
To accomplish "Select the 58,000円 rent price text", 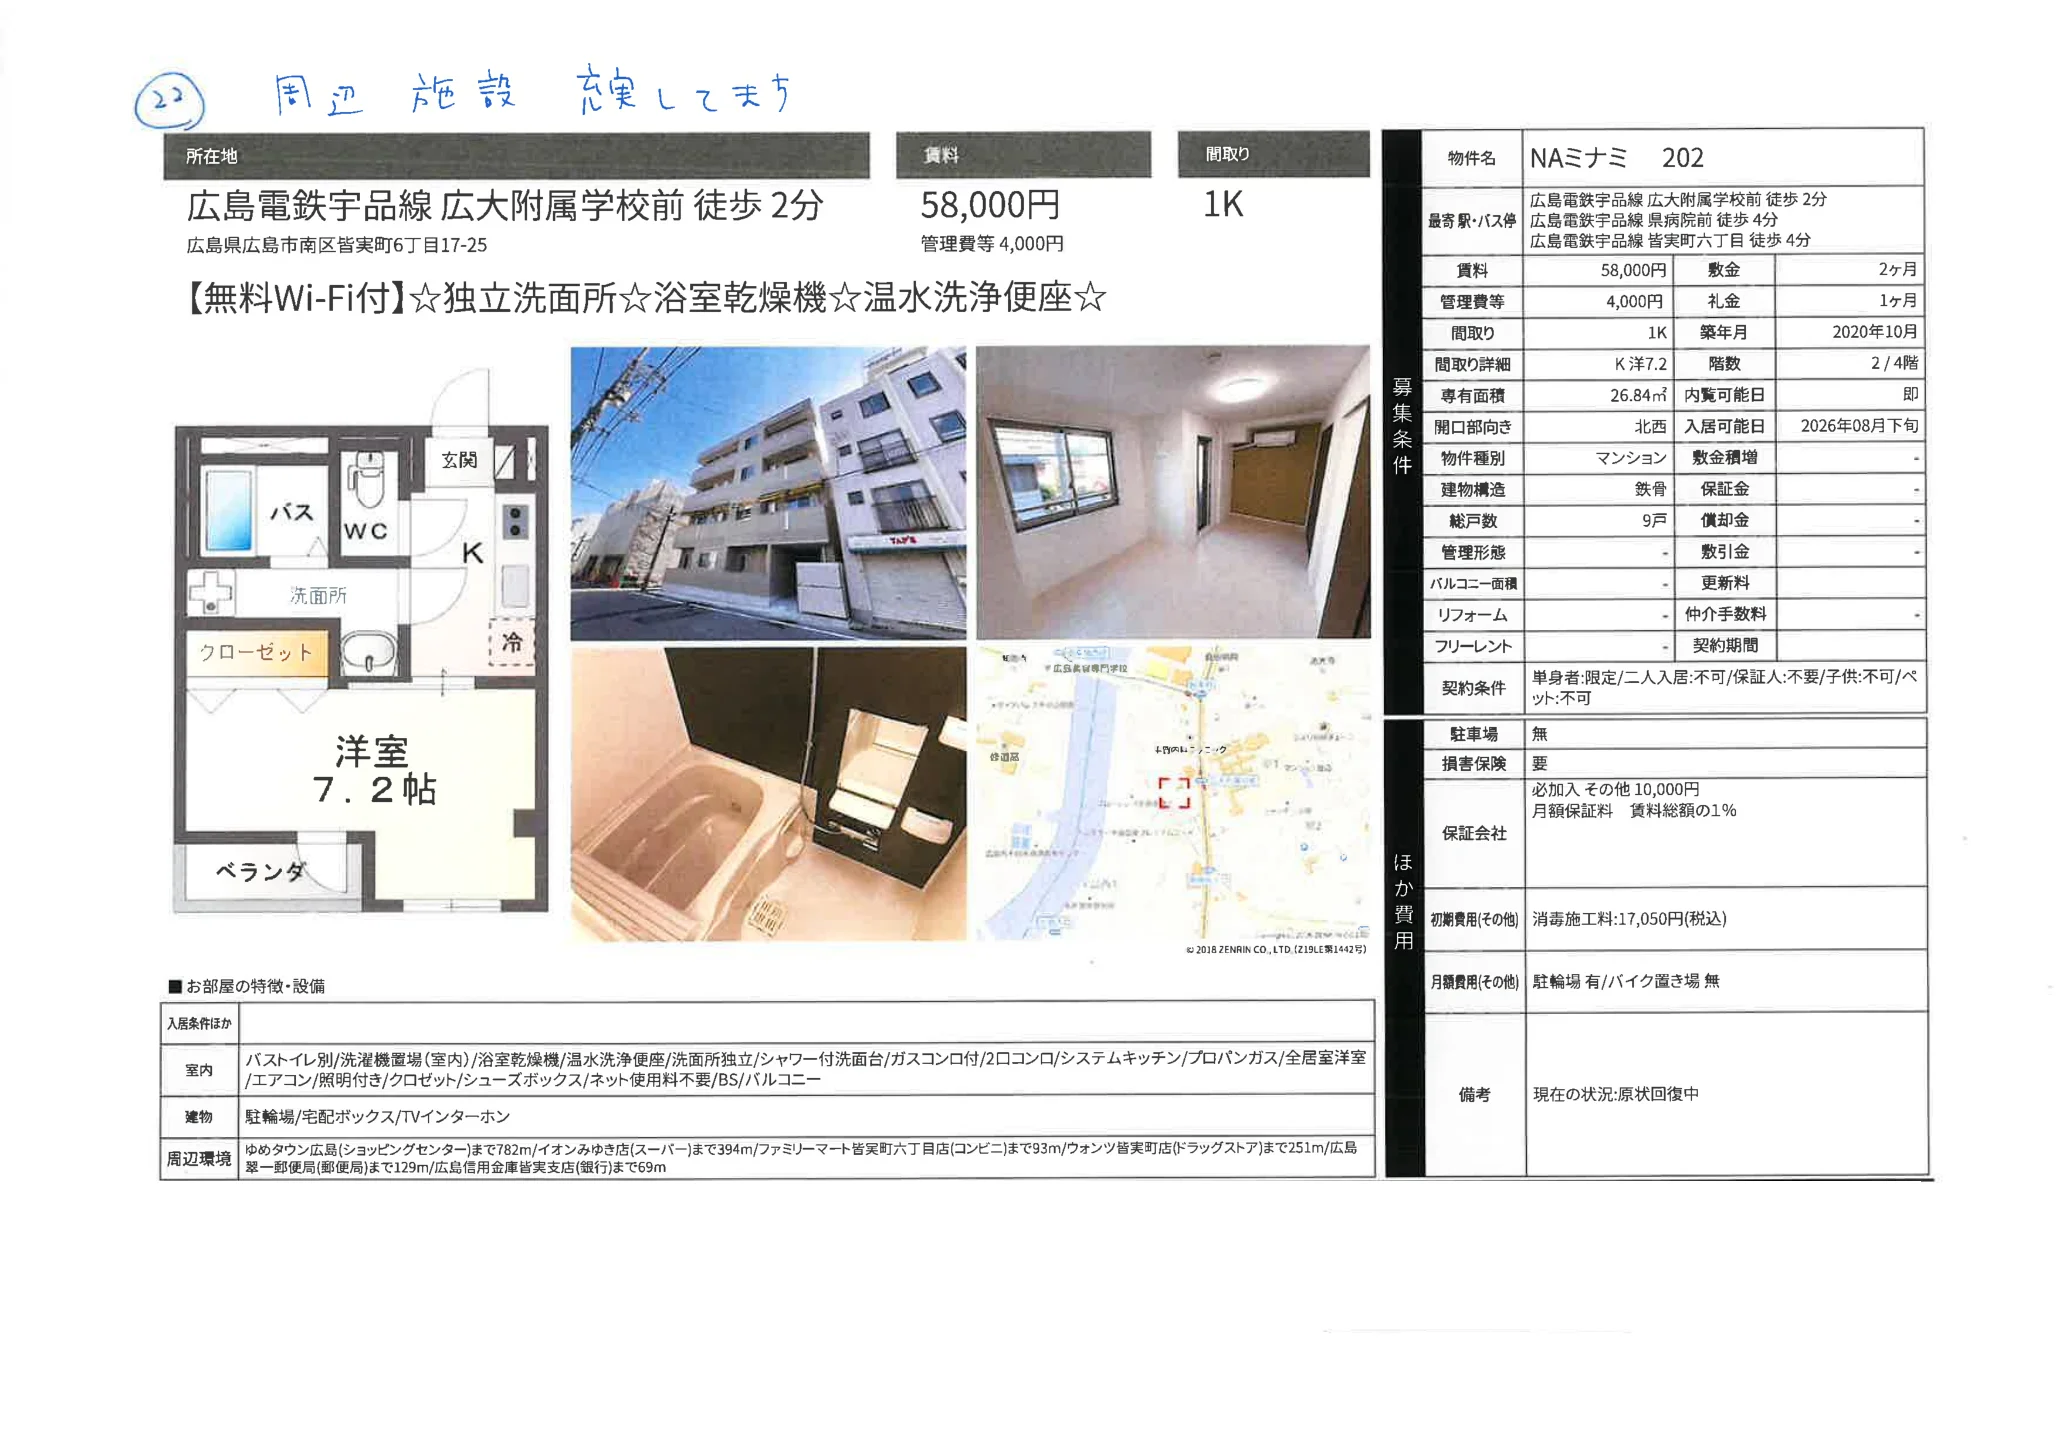I will tap(990, 205).
